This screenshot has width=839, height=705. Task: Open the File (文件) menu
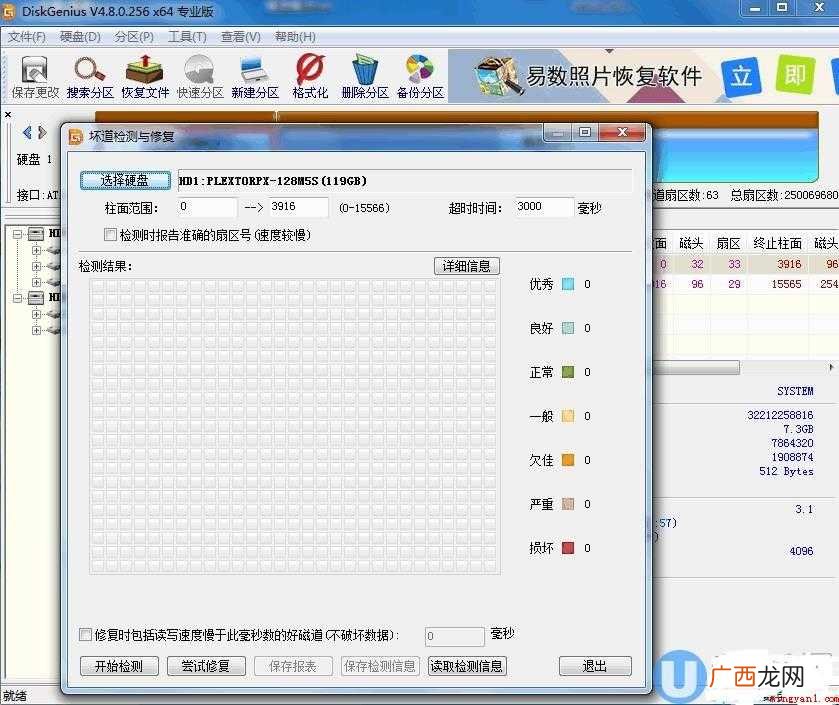coord(27,37)
